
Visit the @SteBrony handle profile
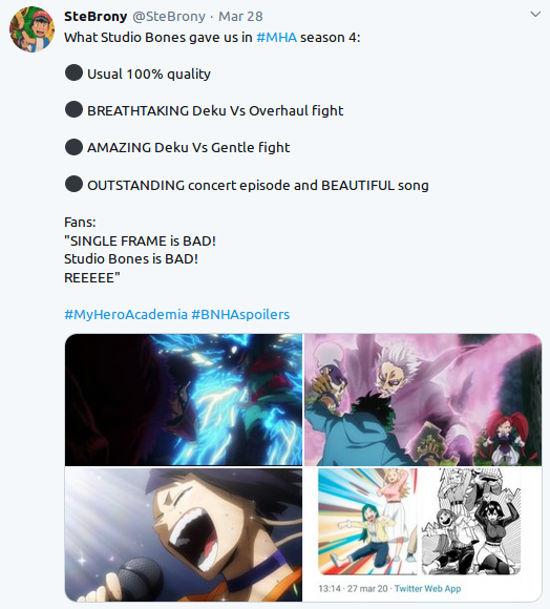[x=169, y=16]
